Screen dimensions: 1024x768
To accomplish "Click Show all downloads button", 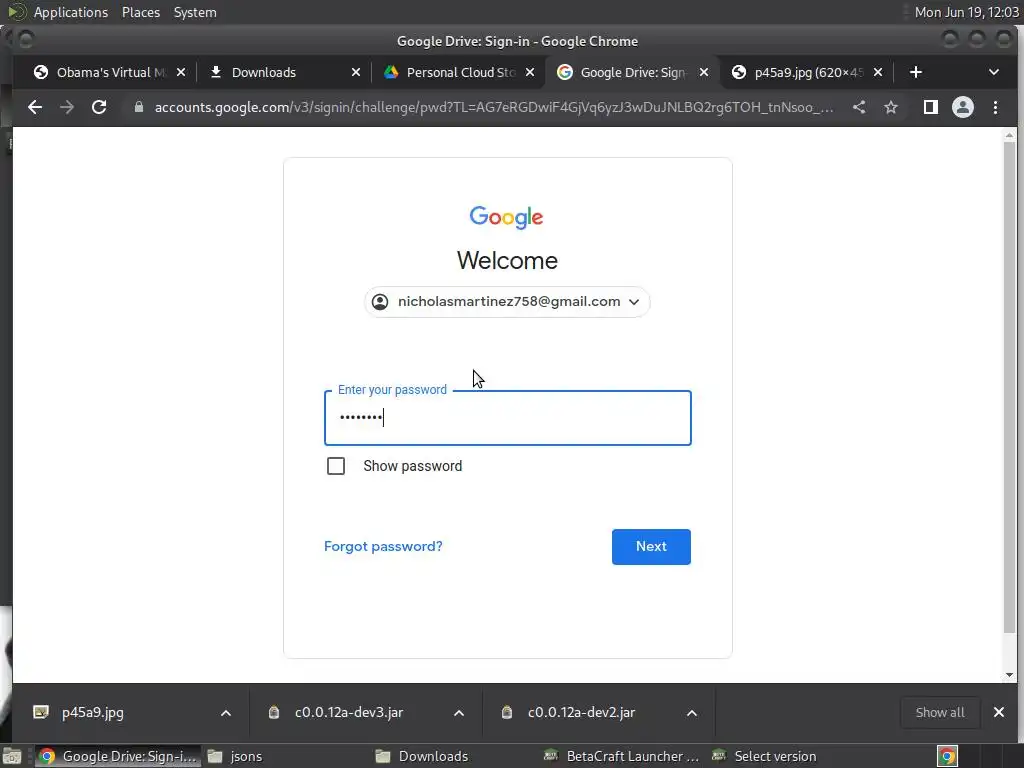I will [940, 712].
